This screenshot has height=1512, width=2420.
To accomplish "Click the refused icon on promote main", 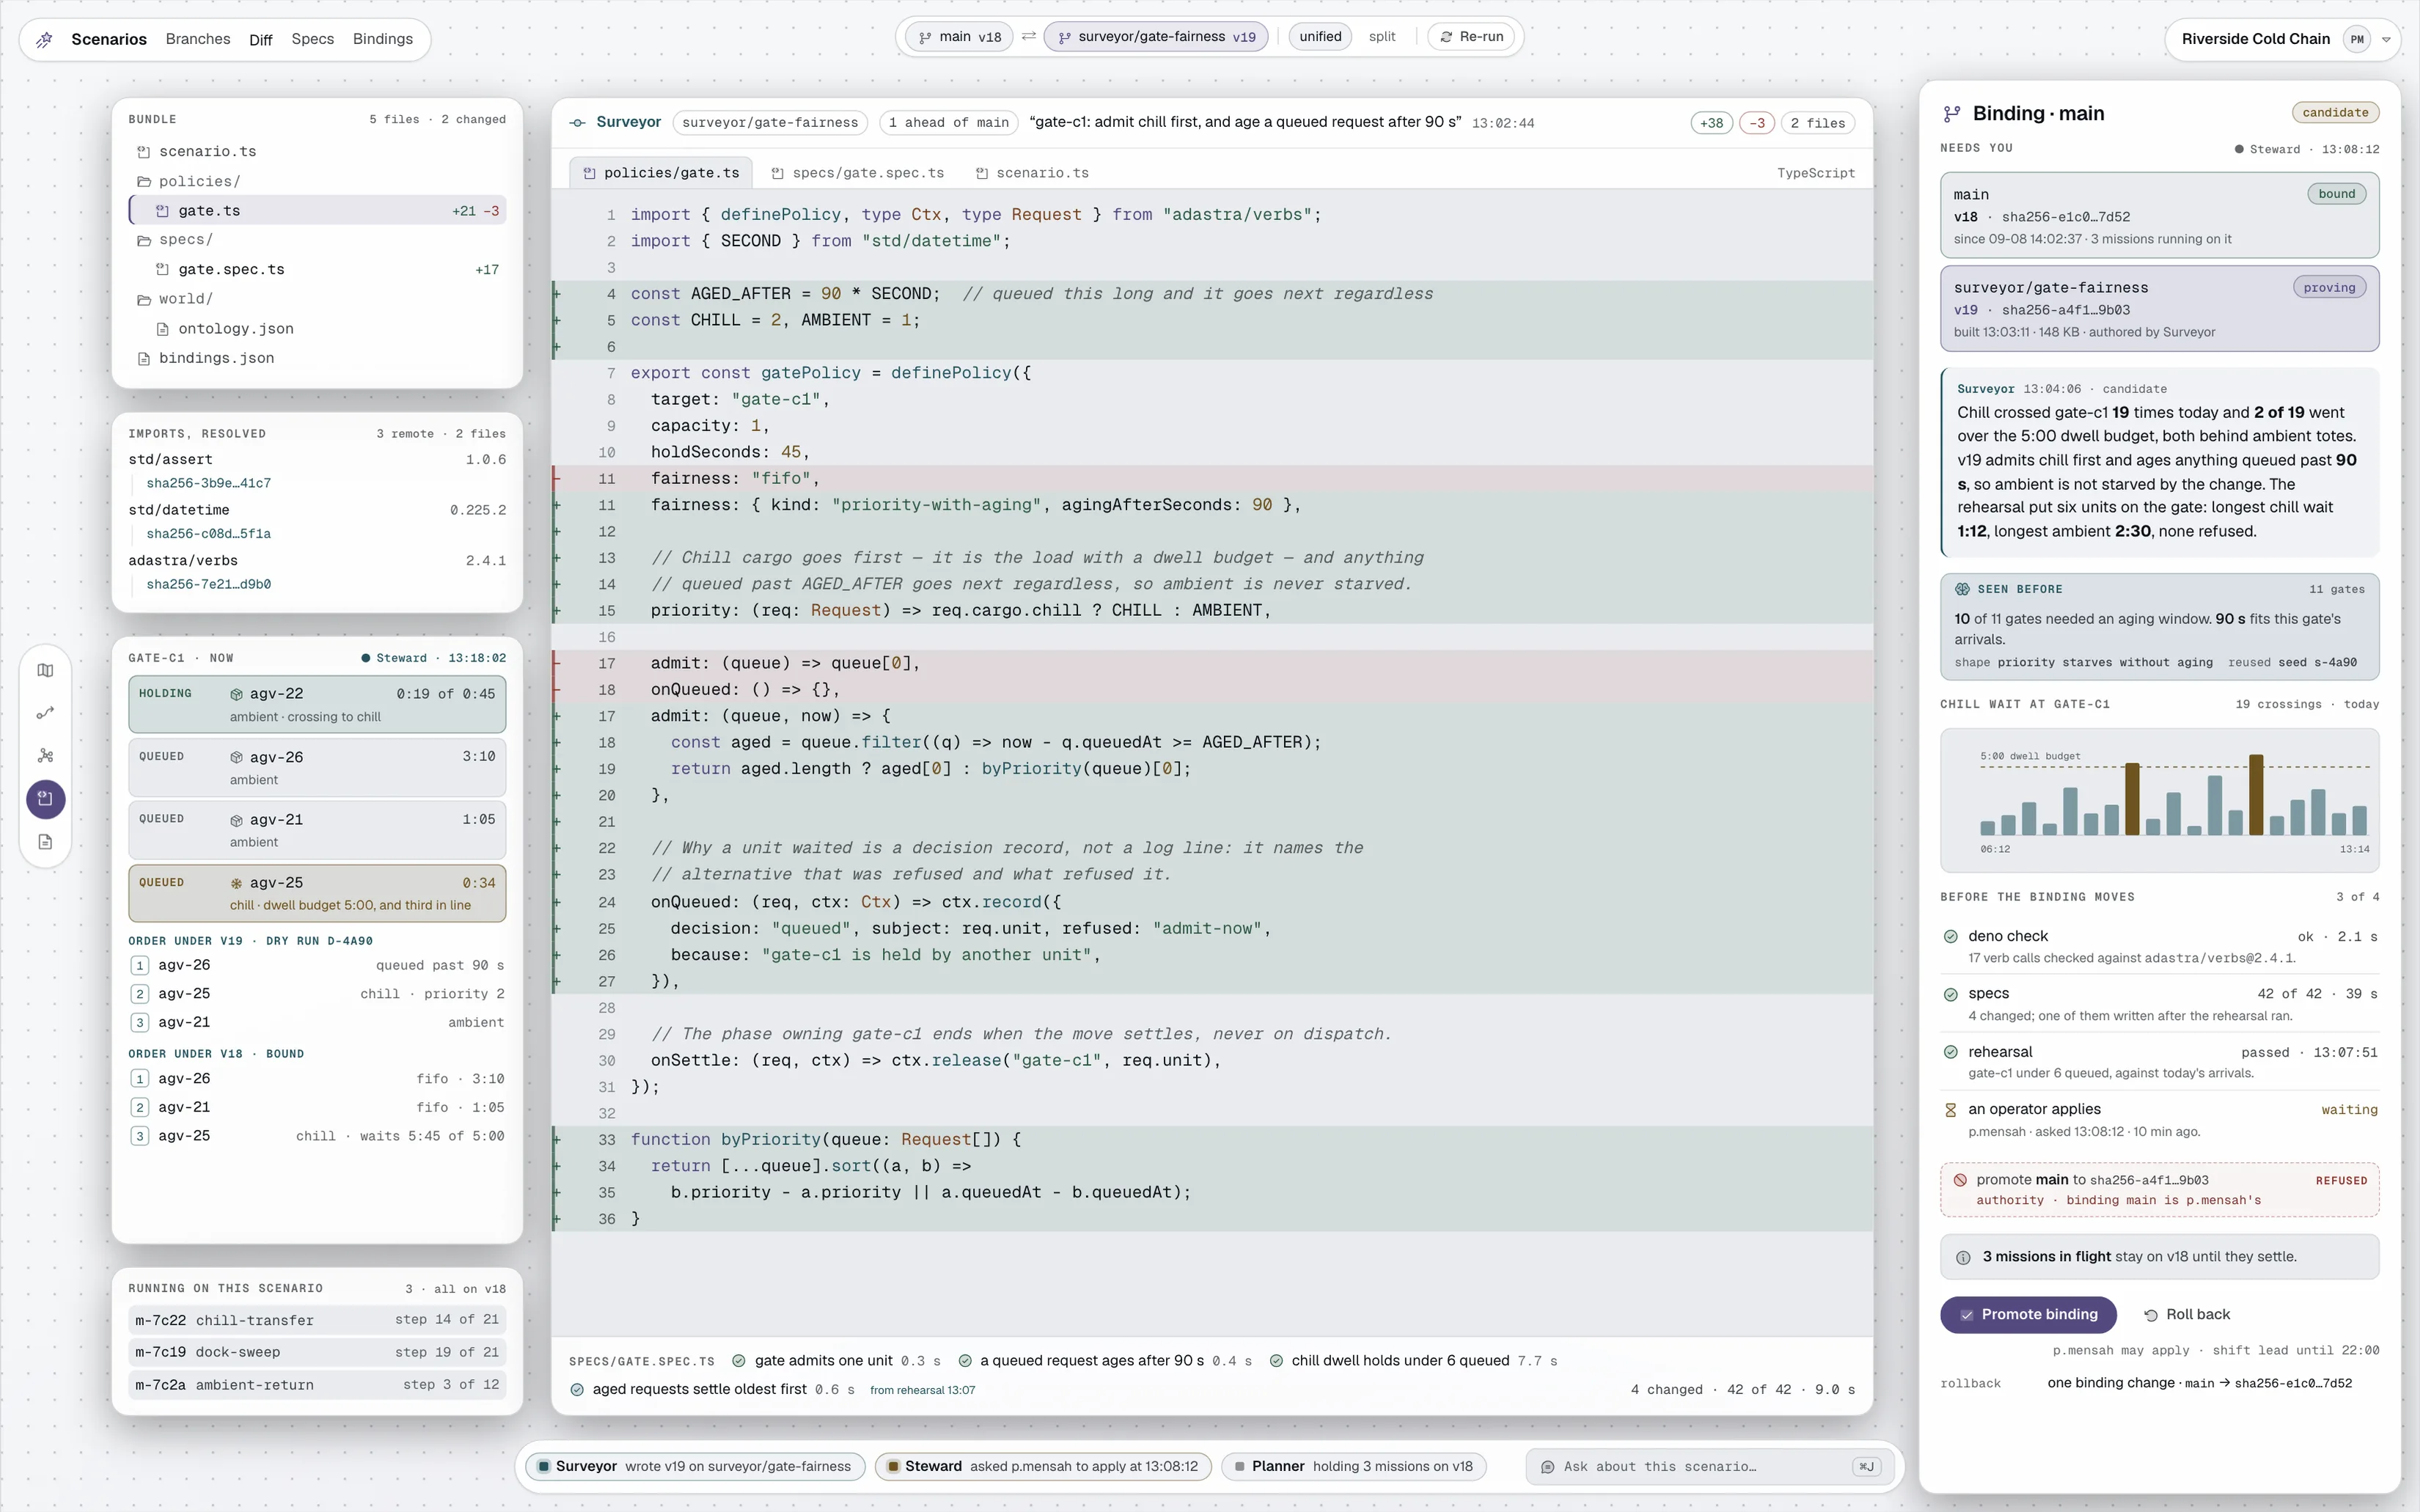I will pyautogui.click(x=1960, y=1180).
